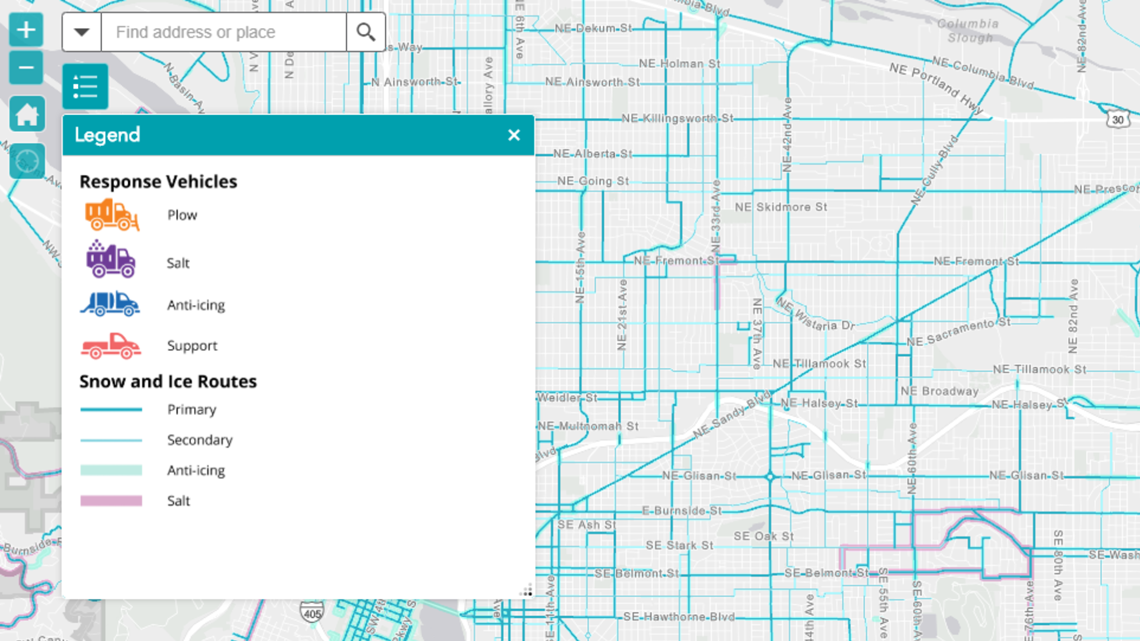Select the purple Salt truck icon
The height and width of the screenshot is (641, 1140).
111,259
